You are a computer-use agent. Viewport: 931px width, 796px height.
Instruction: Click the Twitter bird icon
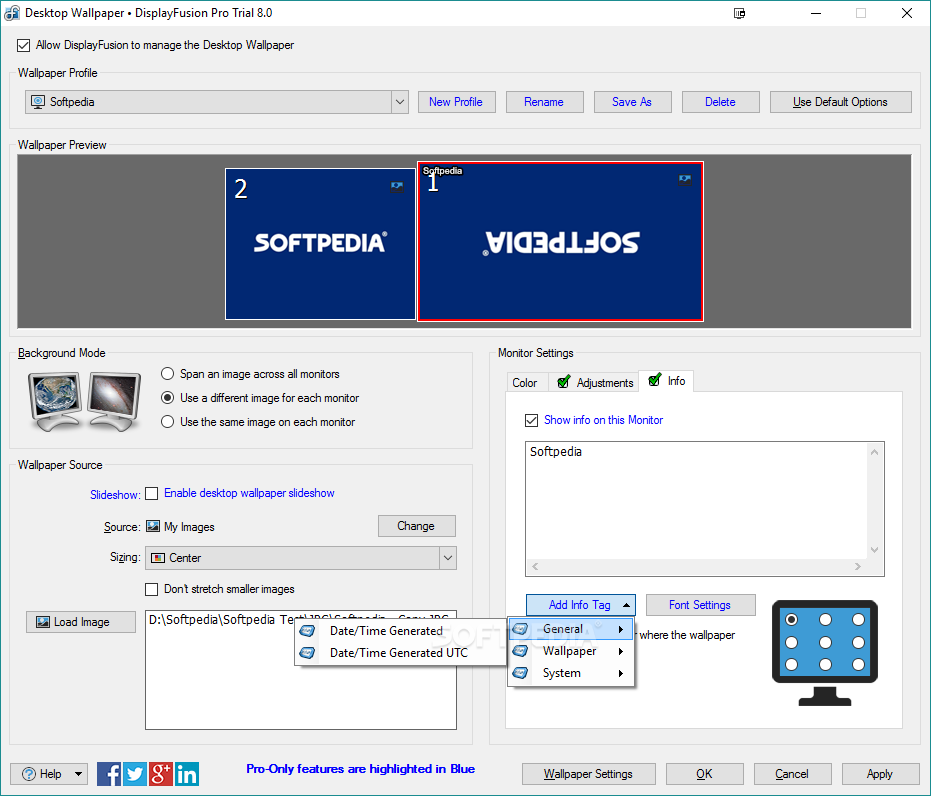coord(135,774)
